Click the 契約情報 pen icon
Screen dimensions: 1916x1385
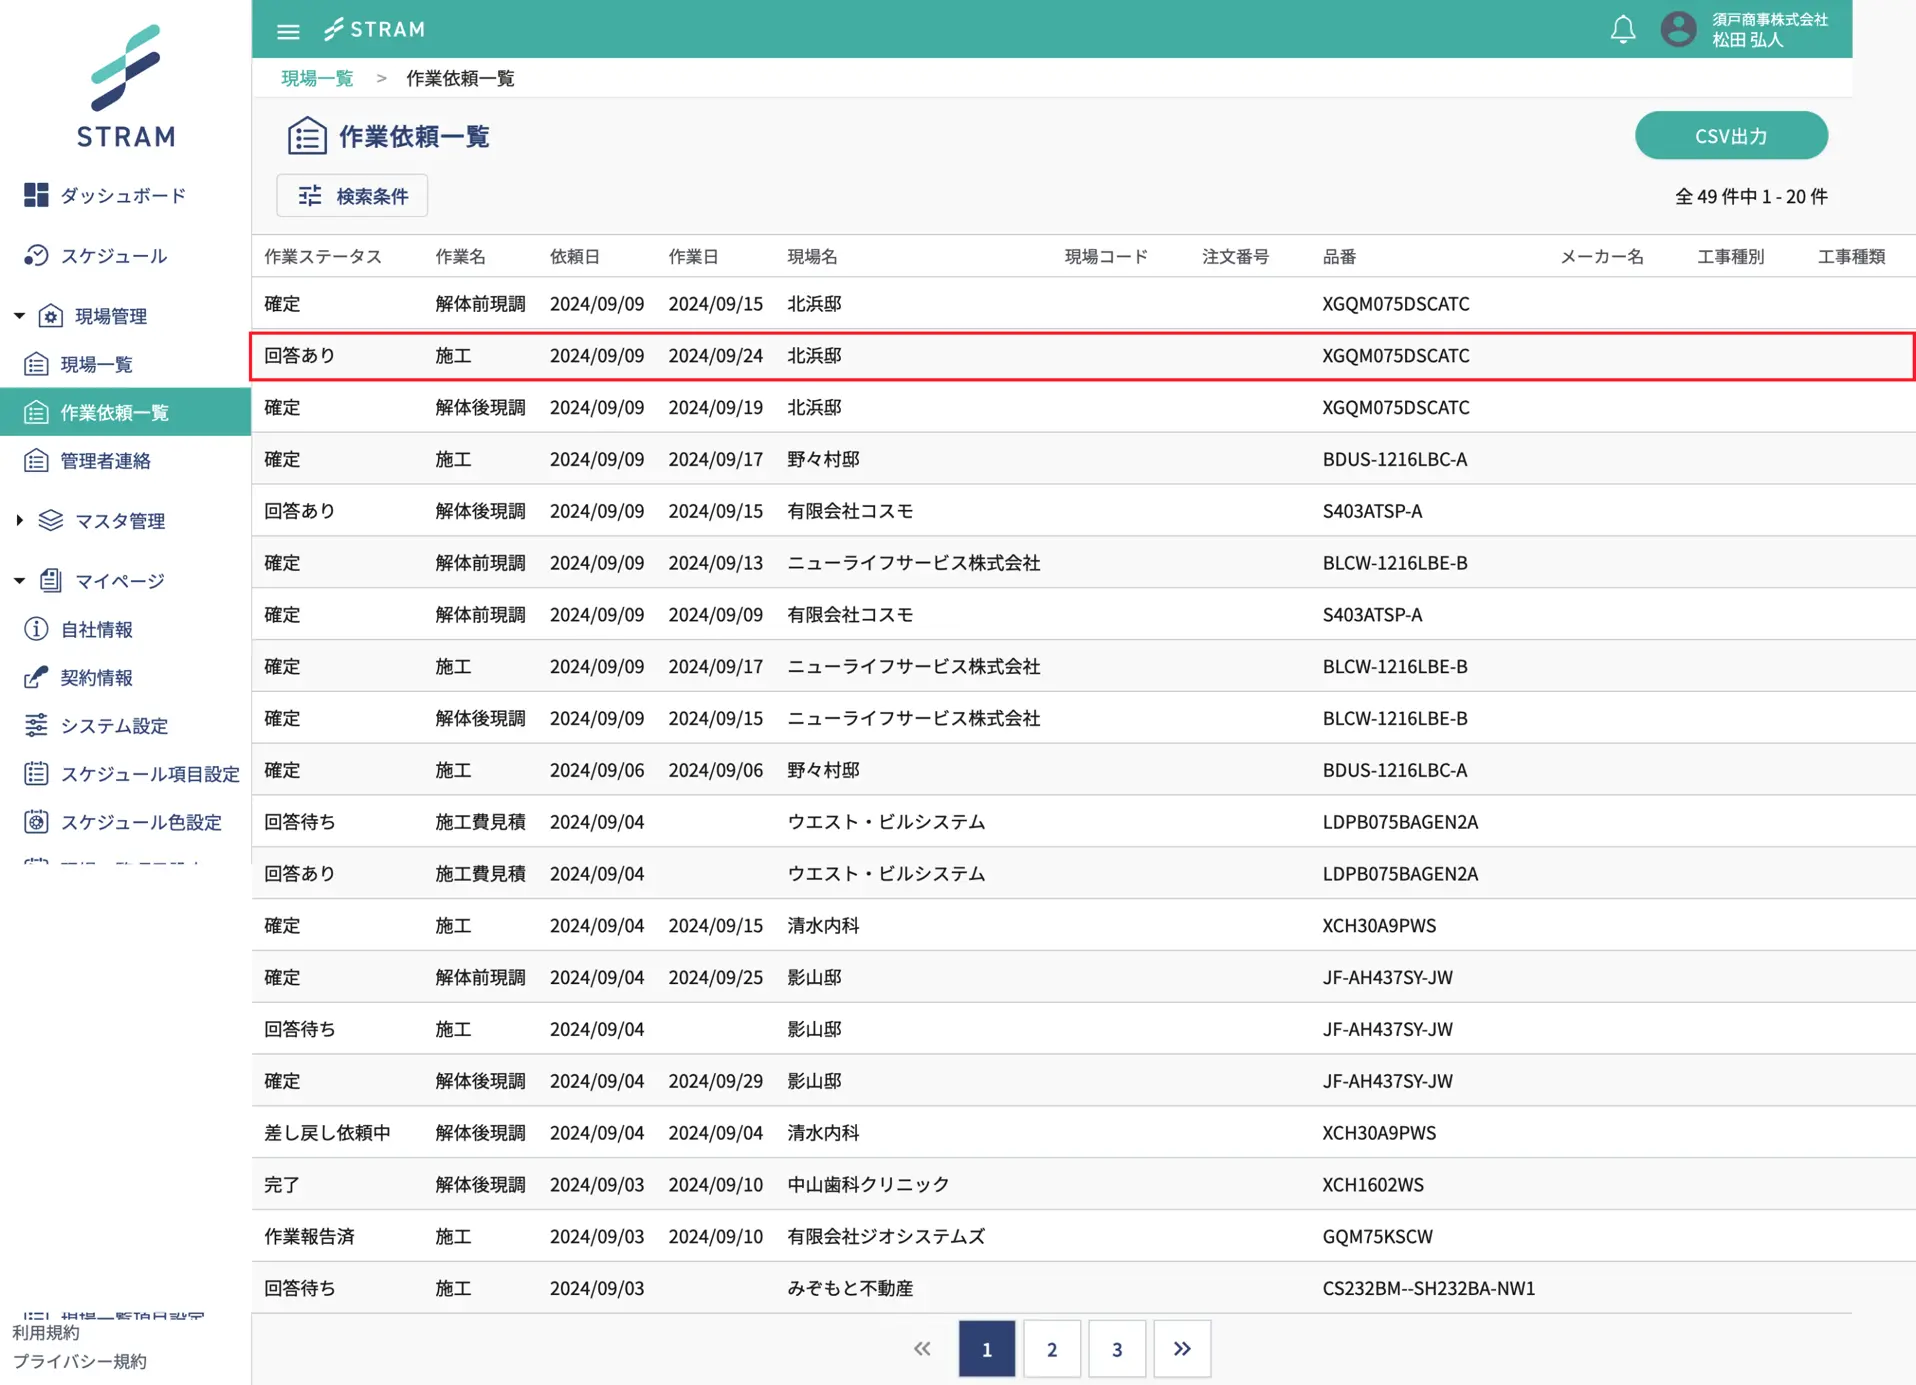[x=36, y=677]
